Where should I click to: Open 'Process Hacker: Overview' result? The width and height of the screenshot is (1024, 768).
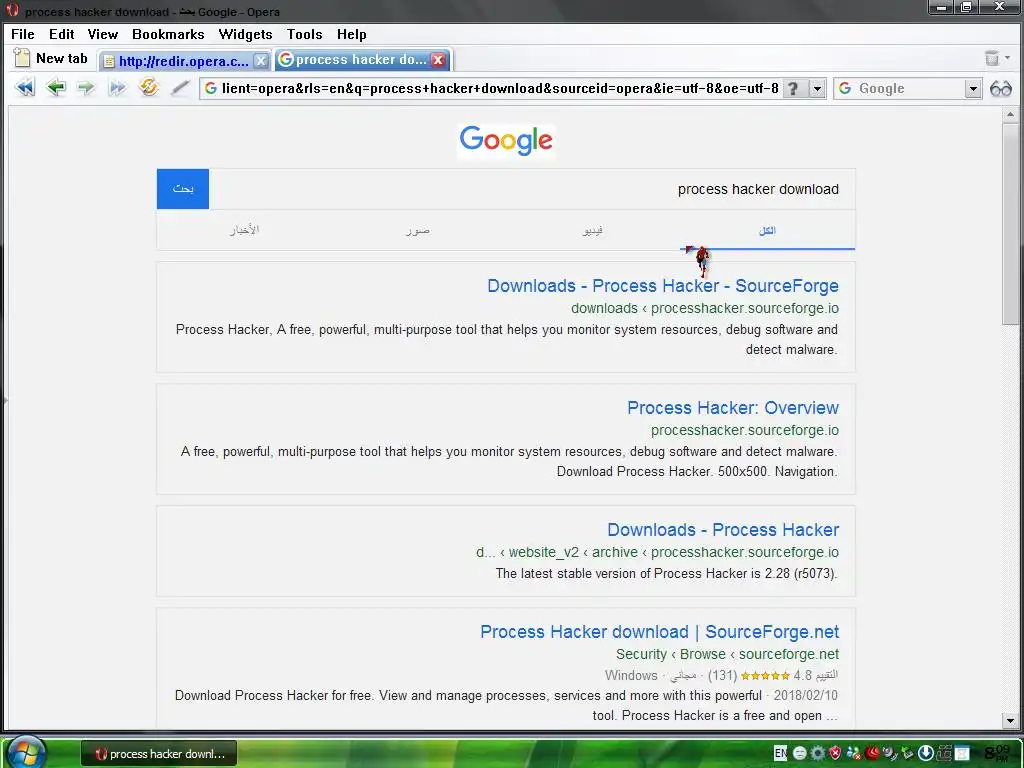pos(733,408)
